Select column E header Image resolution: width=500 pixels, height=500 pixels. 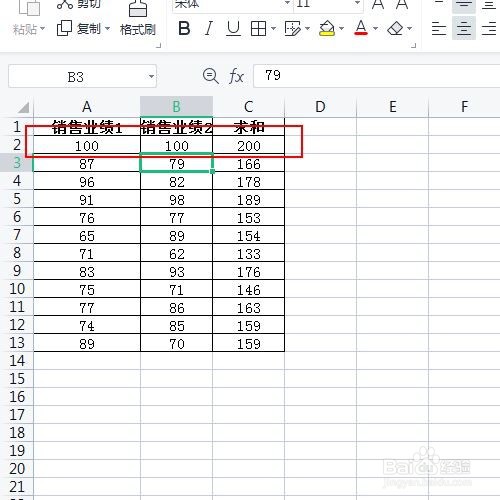(x=393, y=107)
